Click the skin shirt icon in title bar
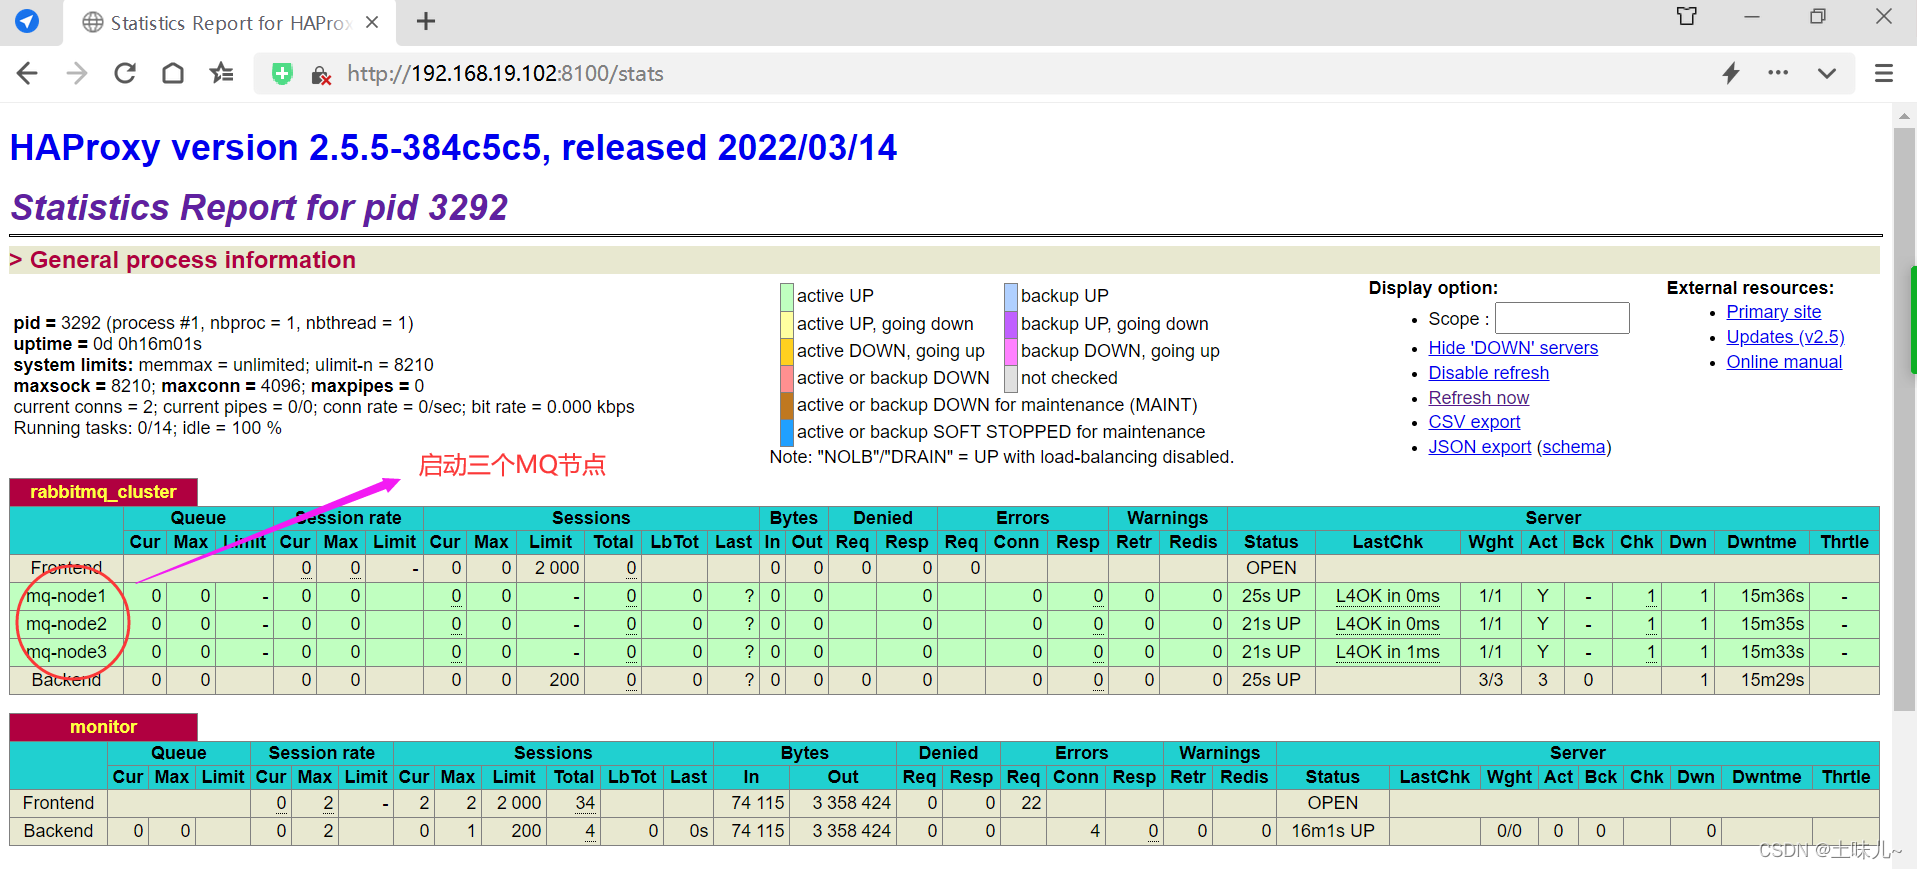The image size is (1917, 869). click(1687, 16)
